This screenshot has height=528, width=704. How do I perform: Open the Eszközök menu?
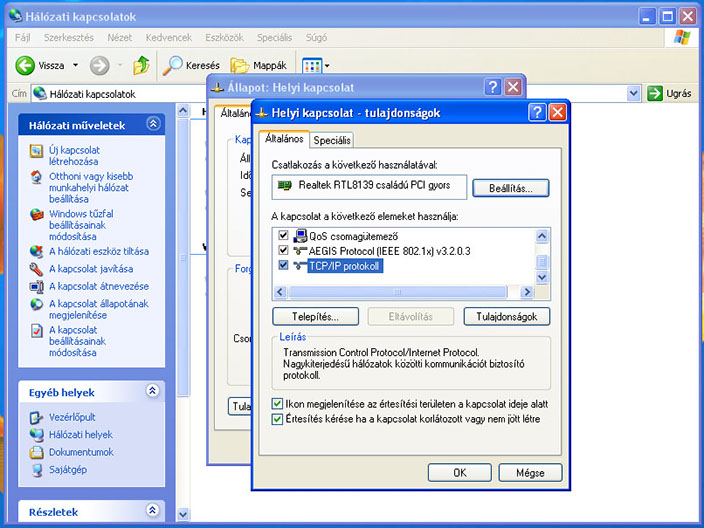pos(224,38)
